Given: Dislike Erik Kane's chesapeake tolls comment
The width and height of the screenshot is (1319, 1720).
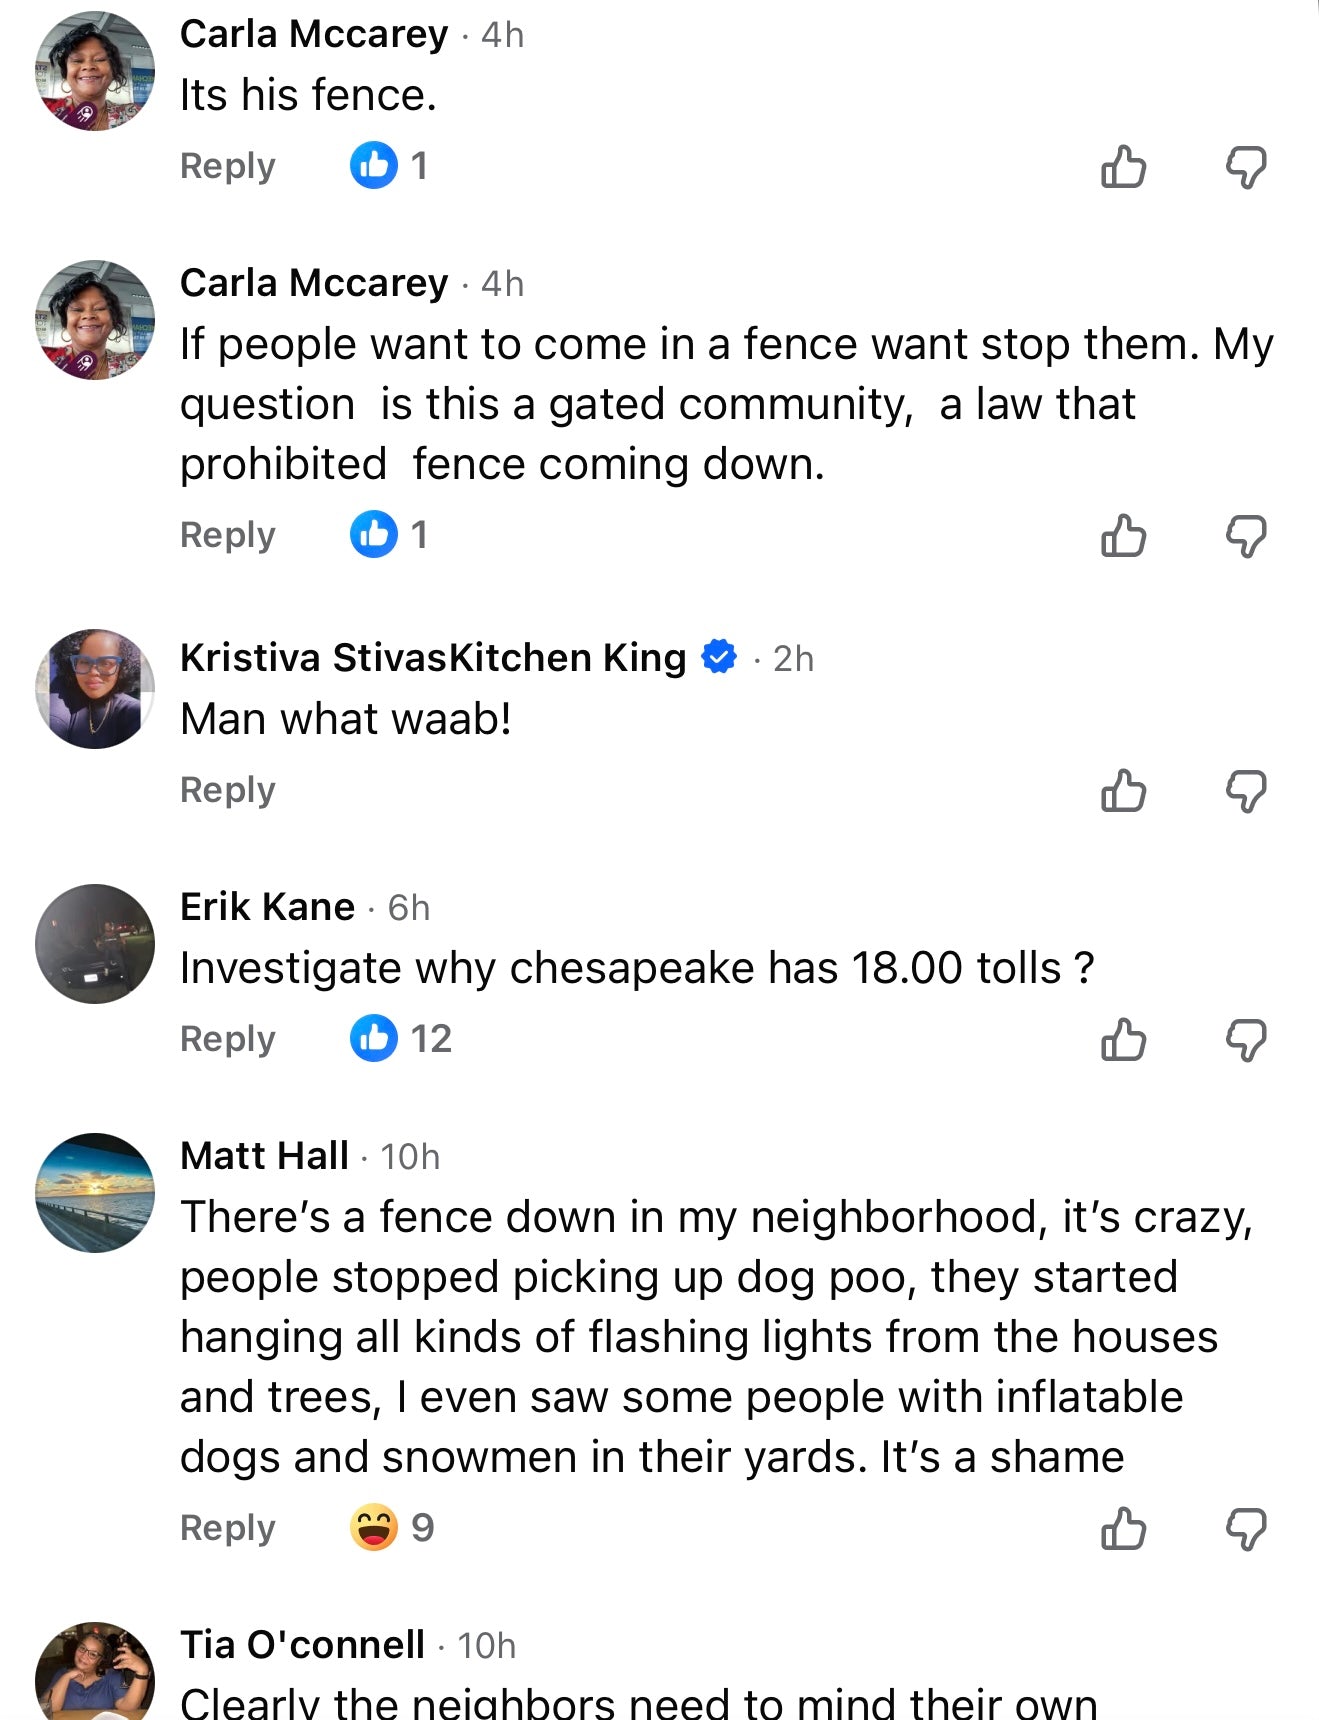Looking at the screenshot, I should tap(1246, 1040).
